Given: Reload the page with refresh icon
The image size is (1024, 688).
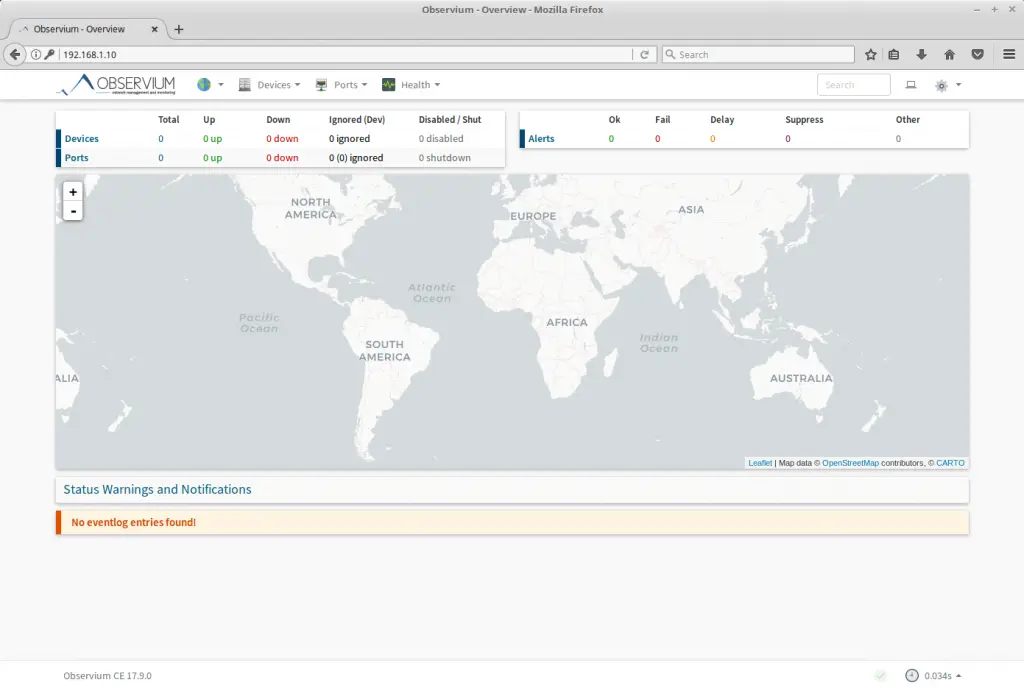Looking at the screenshot, I should (x=645, y=54).
